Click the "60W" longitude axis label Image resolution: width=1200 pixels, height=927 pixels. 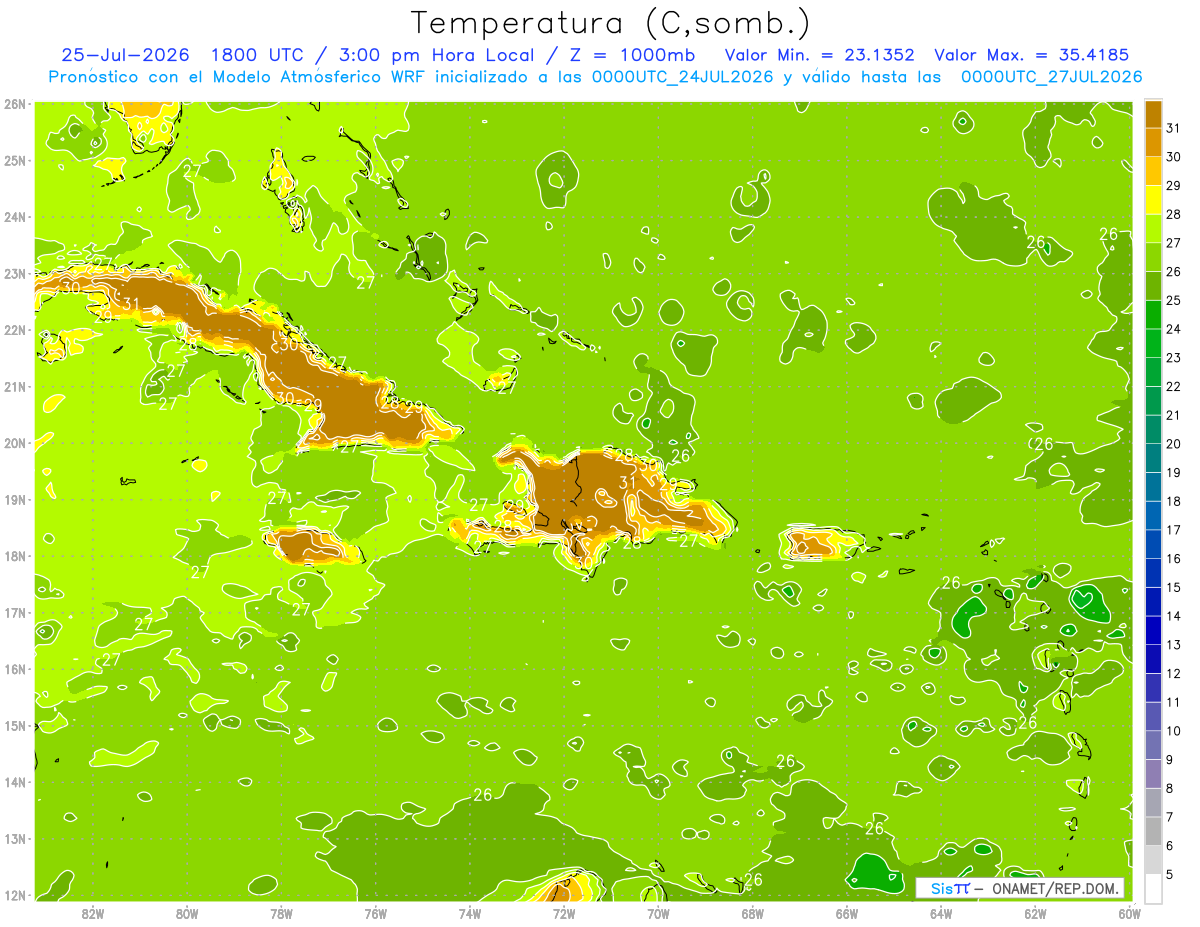(1129, 914)
